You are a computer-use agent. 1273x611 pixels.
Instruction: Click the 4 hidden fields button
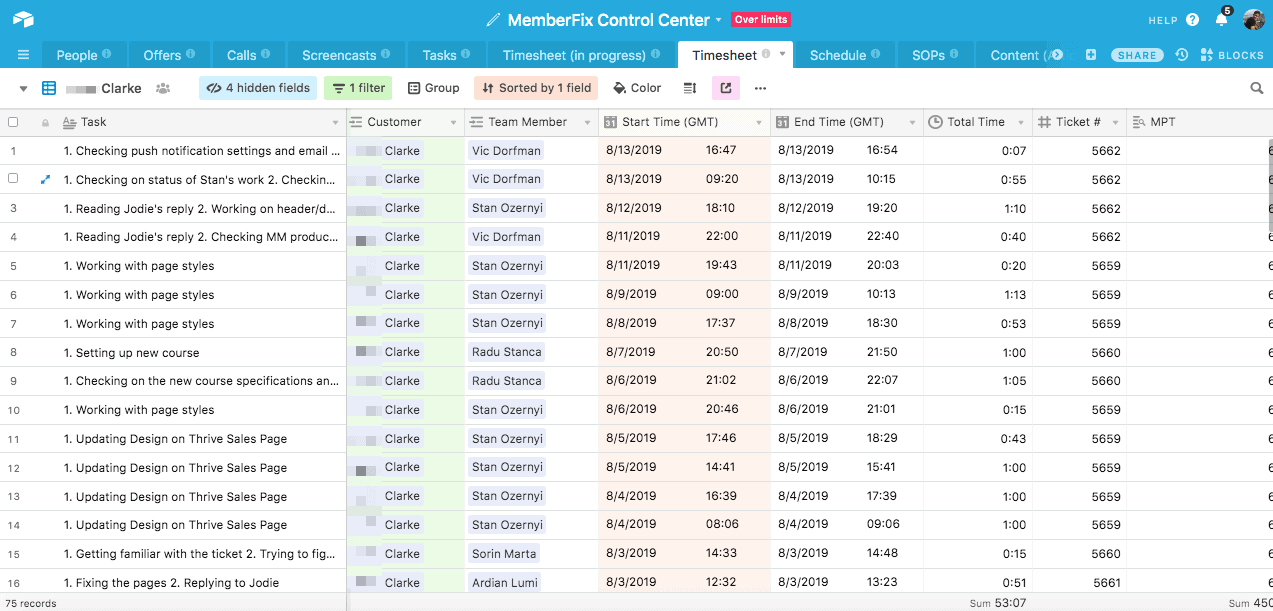pyautogui.click(x=258, y=88)
